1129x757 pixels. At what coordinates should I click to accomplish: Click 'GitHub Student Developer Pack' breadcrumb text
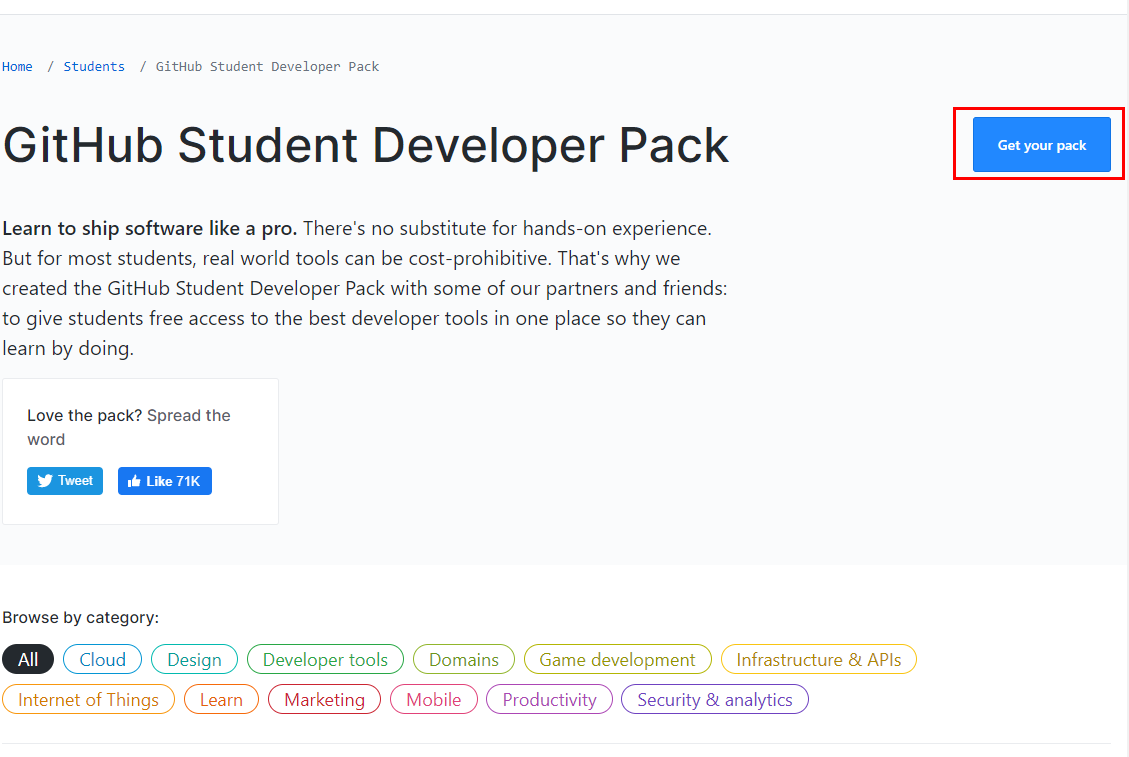267,66
